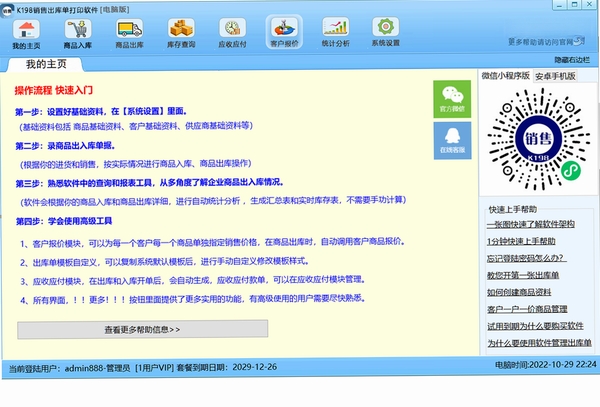The height and width of the screenshot is (407, 600).
Task: Select the 微信小程序版 tab
Action: click(x=506, y=76)
